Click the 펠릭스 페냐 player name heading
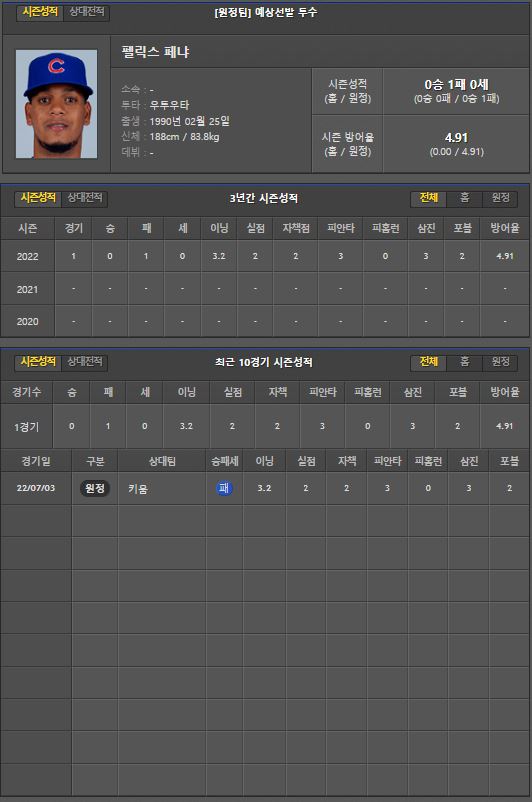The image size is (532, 802). pos(156,52)
